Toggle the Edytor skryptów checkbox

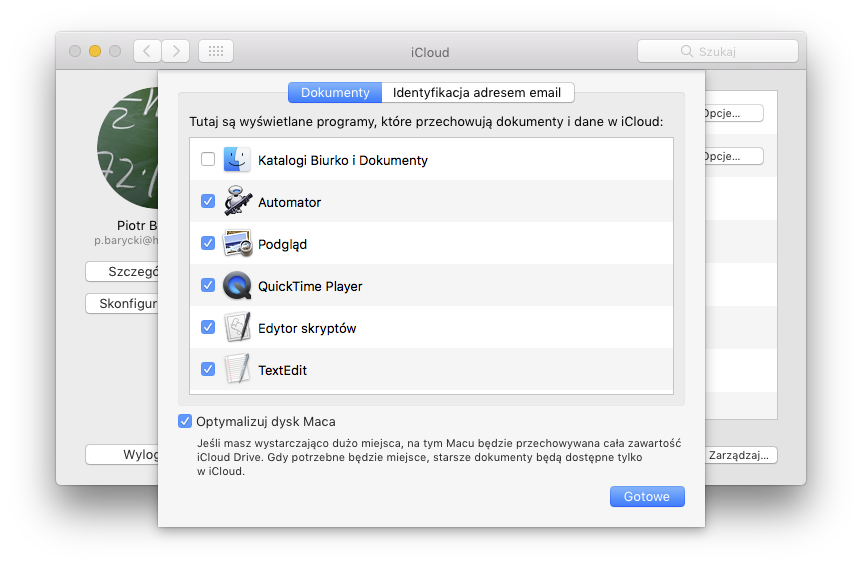(208, 327)
